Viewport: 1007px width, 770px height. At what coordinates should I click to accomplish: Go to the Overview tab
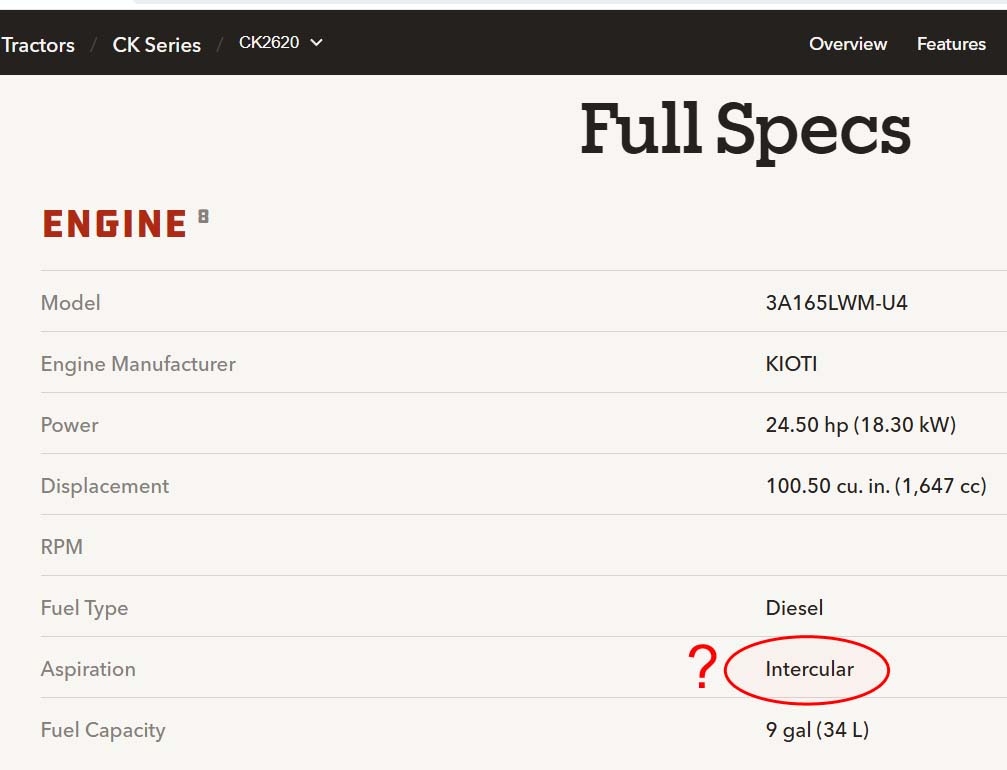(847, 44)
